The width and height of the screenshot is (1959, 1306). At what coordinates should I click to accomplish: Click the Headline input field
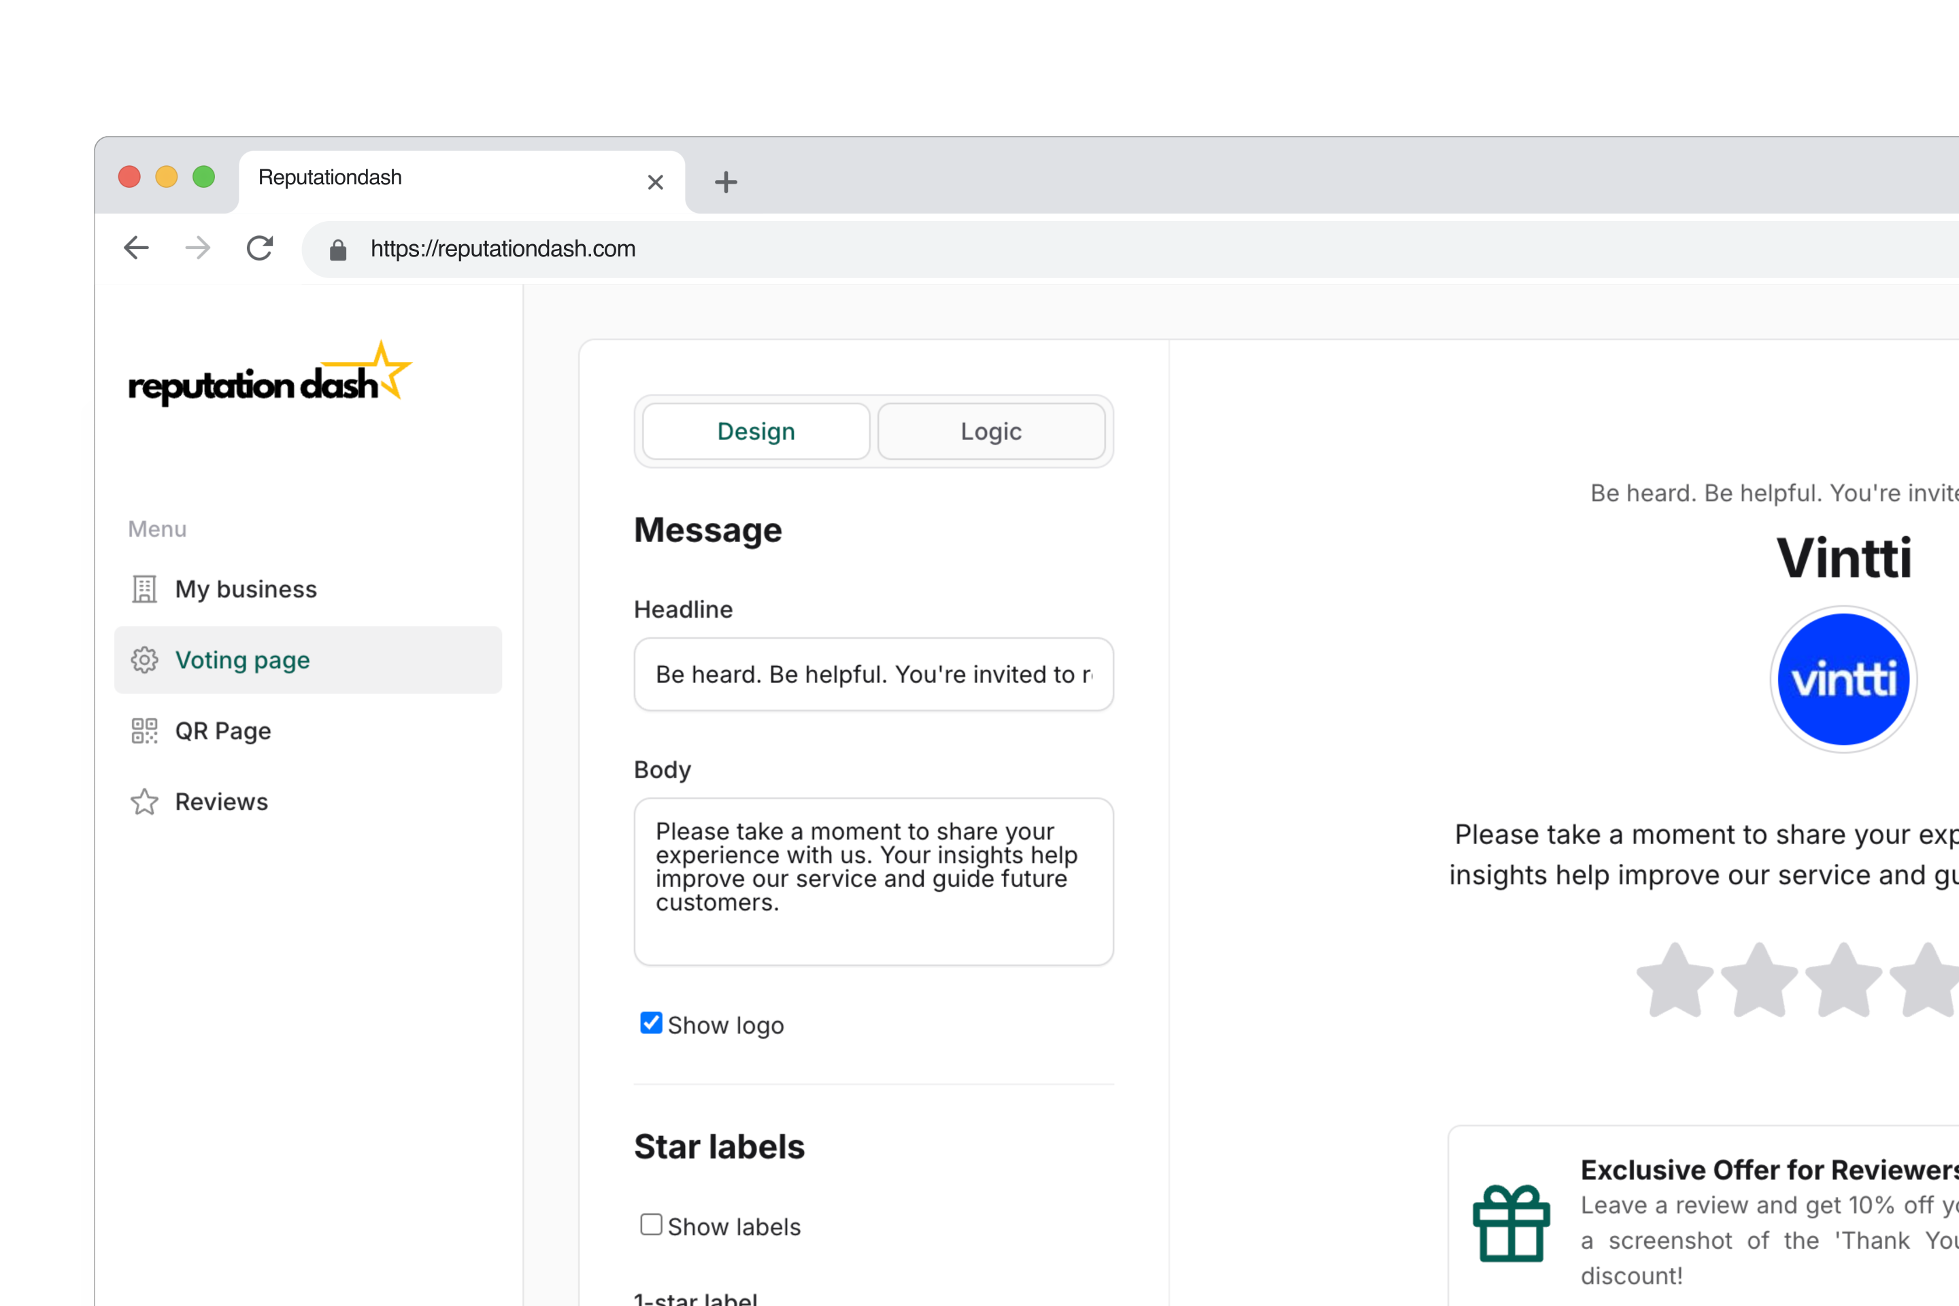(x=874, y=674)
